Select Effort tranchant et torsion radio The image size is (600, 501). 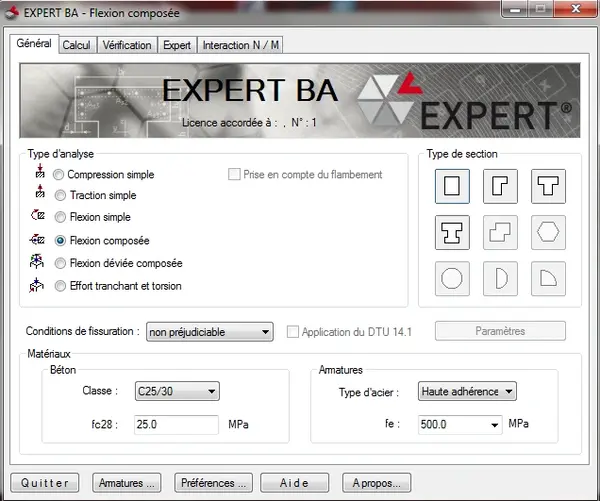coord(60,286)
